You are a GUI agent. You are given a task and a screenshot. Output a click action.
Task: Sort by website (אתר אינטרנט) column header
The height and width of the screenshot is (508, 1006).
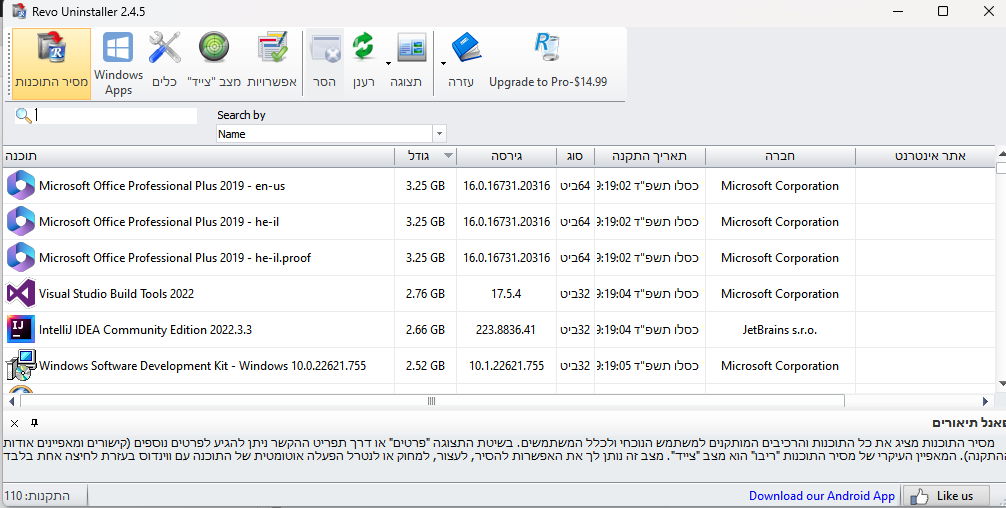coord(925,156)
